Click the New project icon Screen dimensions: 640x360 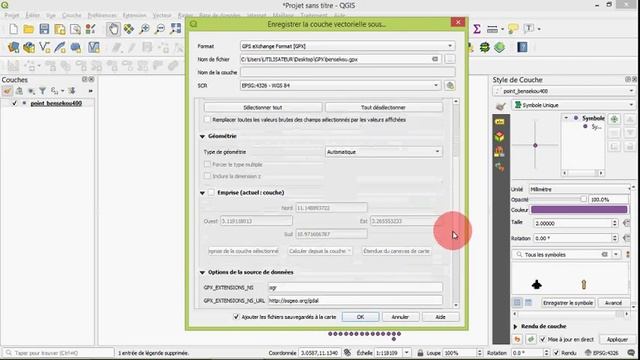[x=13, y=29]
